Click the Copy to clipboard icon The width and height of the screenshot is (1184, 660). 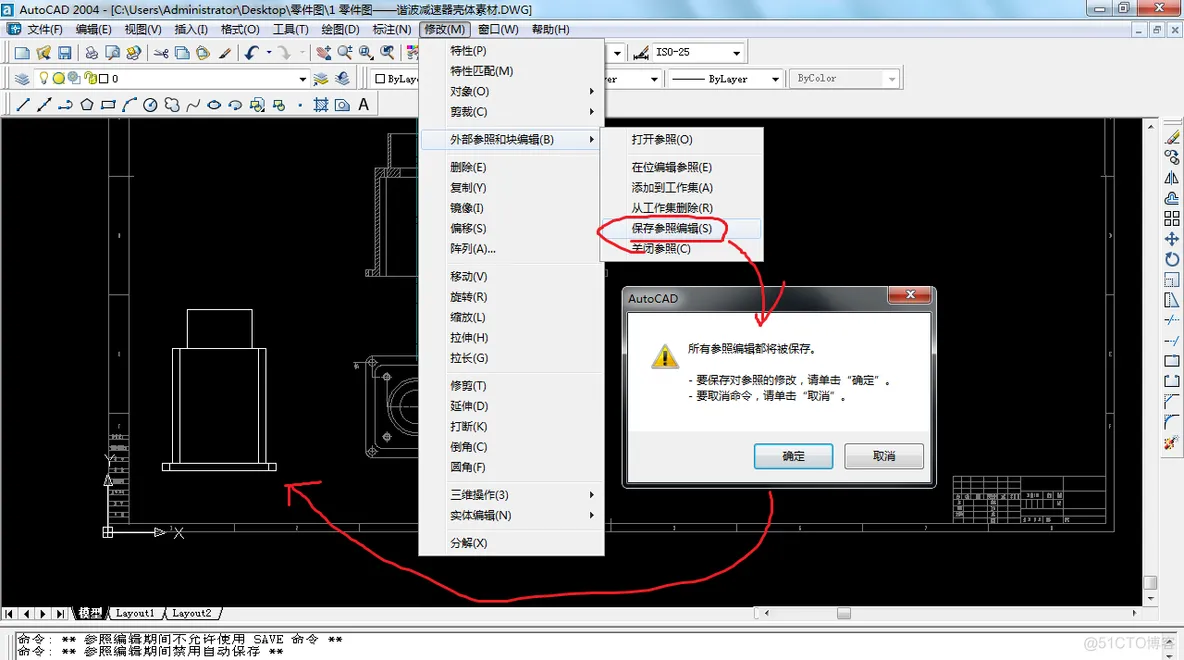click(x=182, y=53)
